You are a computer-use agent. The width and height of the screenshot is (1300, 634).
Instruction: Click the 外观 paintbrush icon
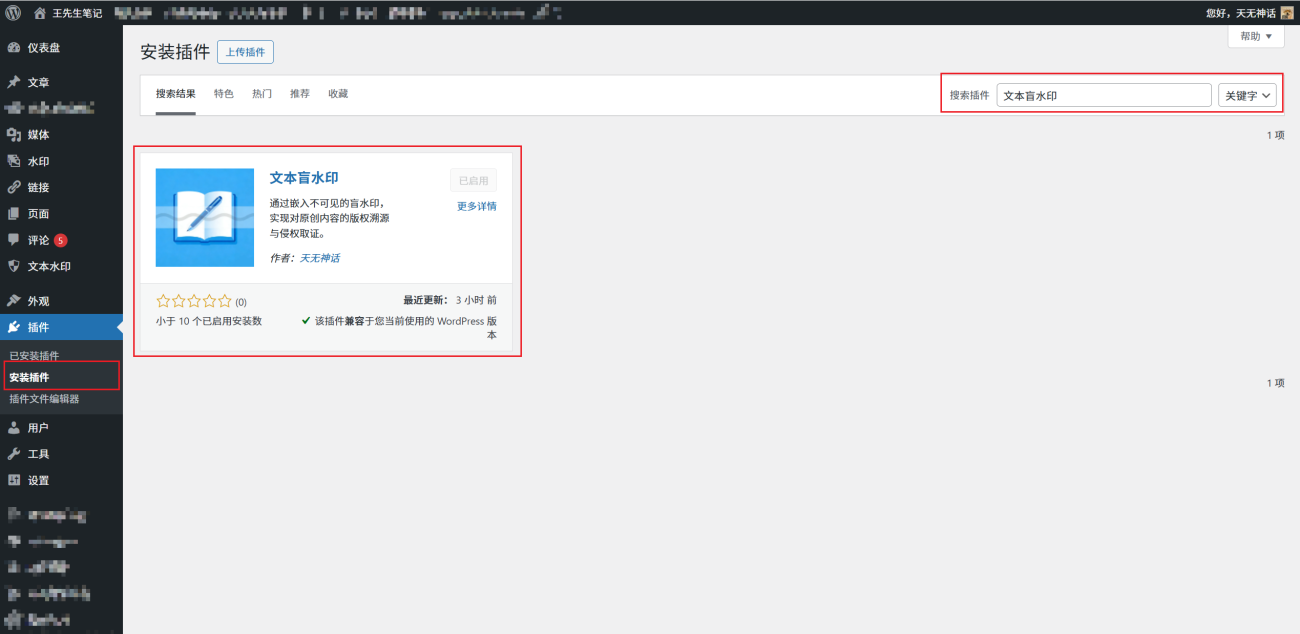[x=14, y=301]
